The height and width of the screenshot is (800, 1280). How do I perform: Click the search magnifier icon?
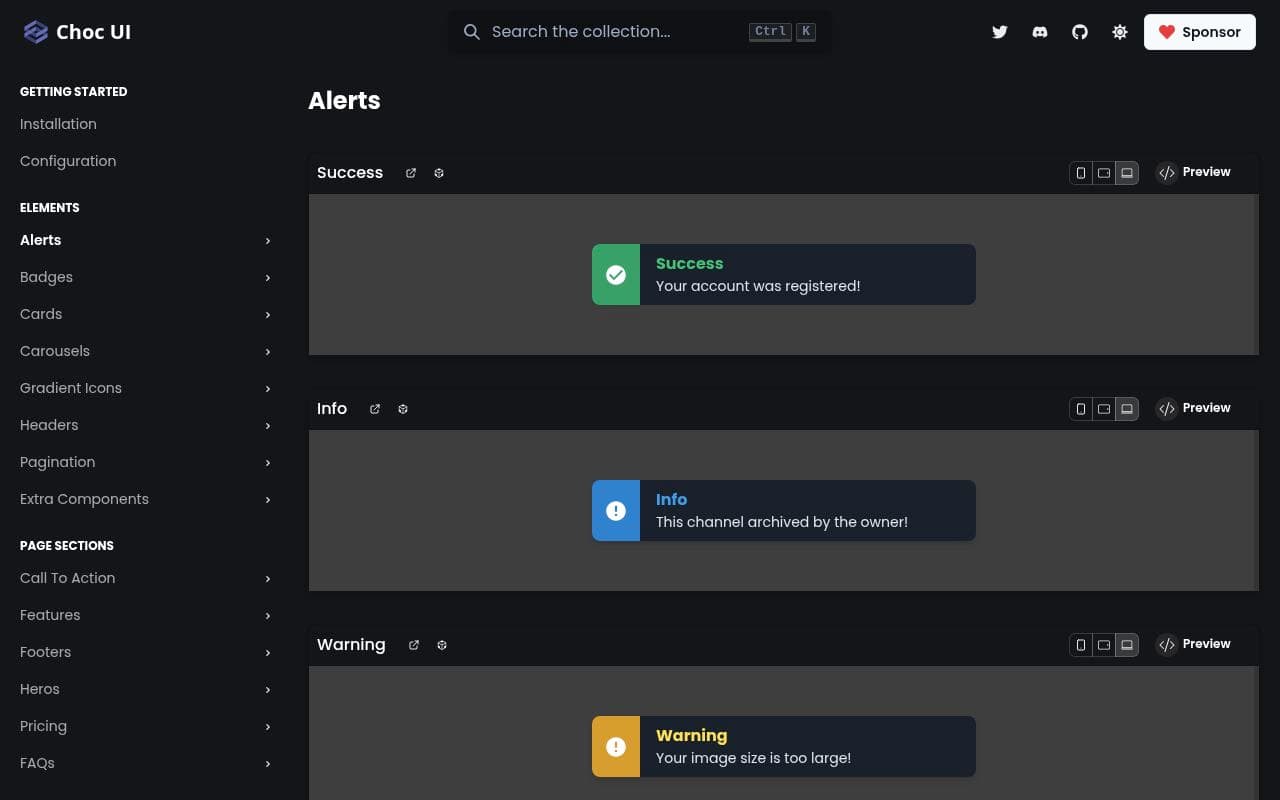pyautogui.click(x=472, y=32)
